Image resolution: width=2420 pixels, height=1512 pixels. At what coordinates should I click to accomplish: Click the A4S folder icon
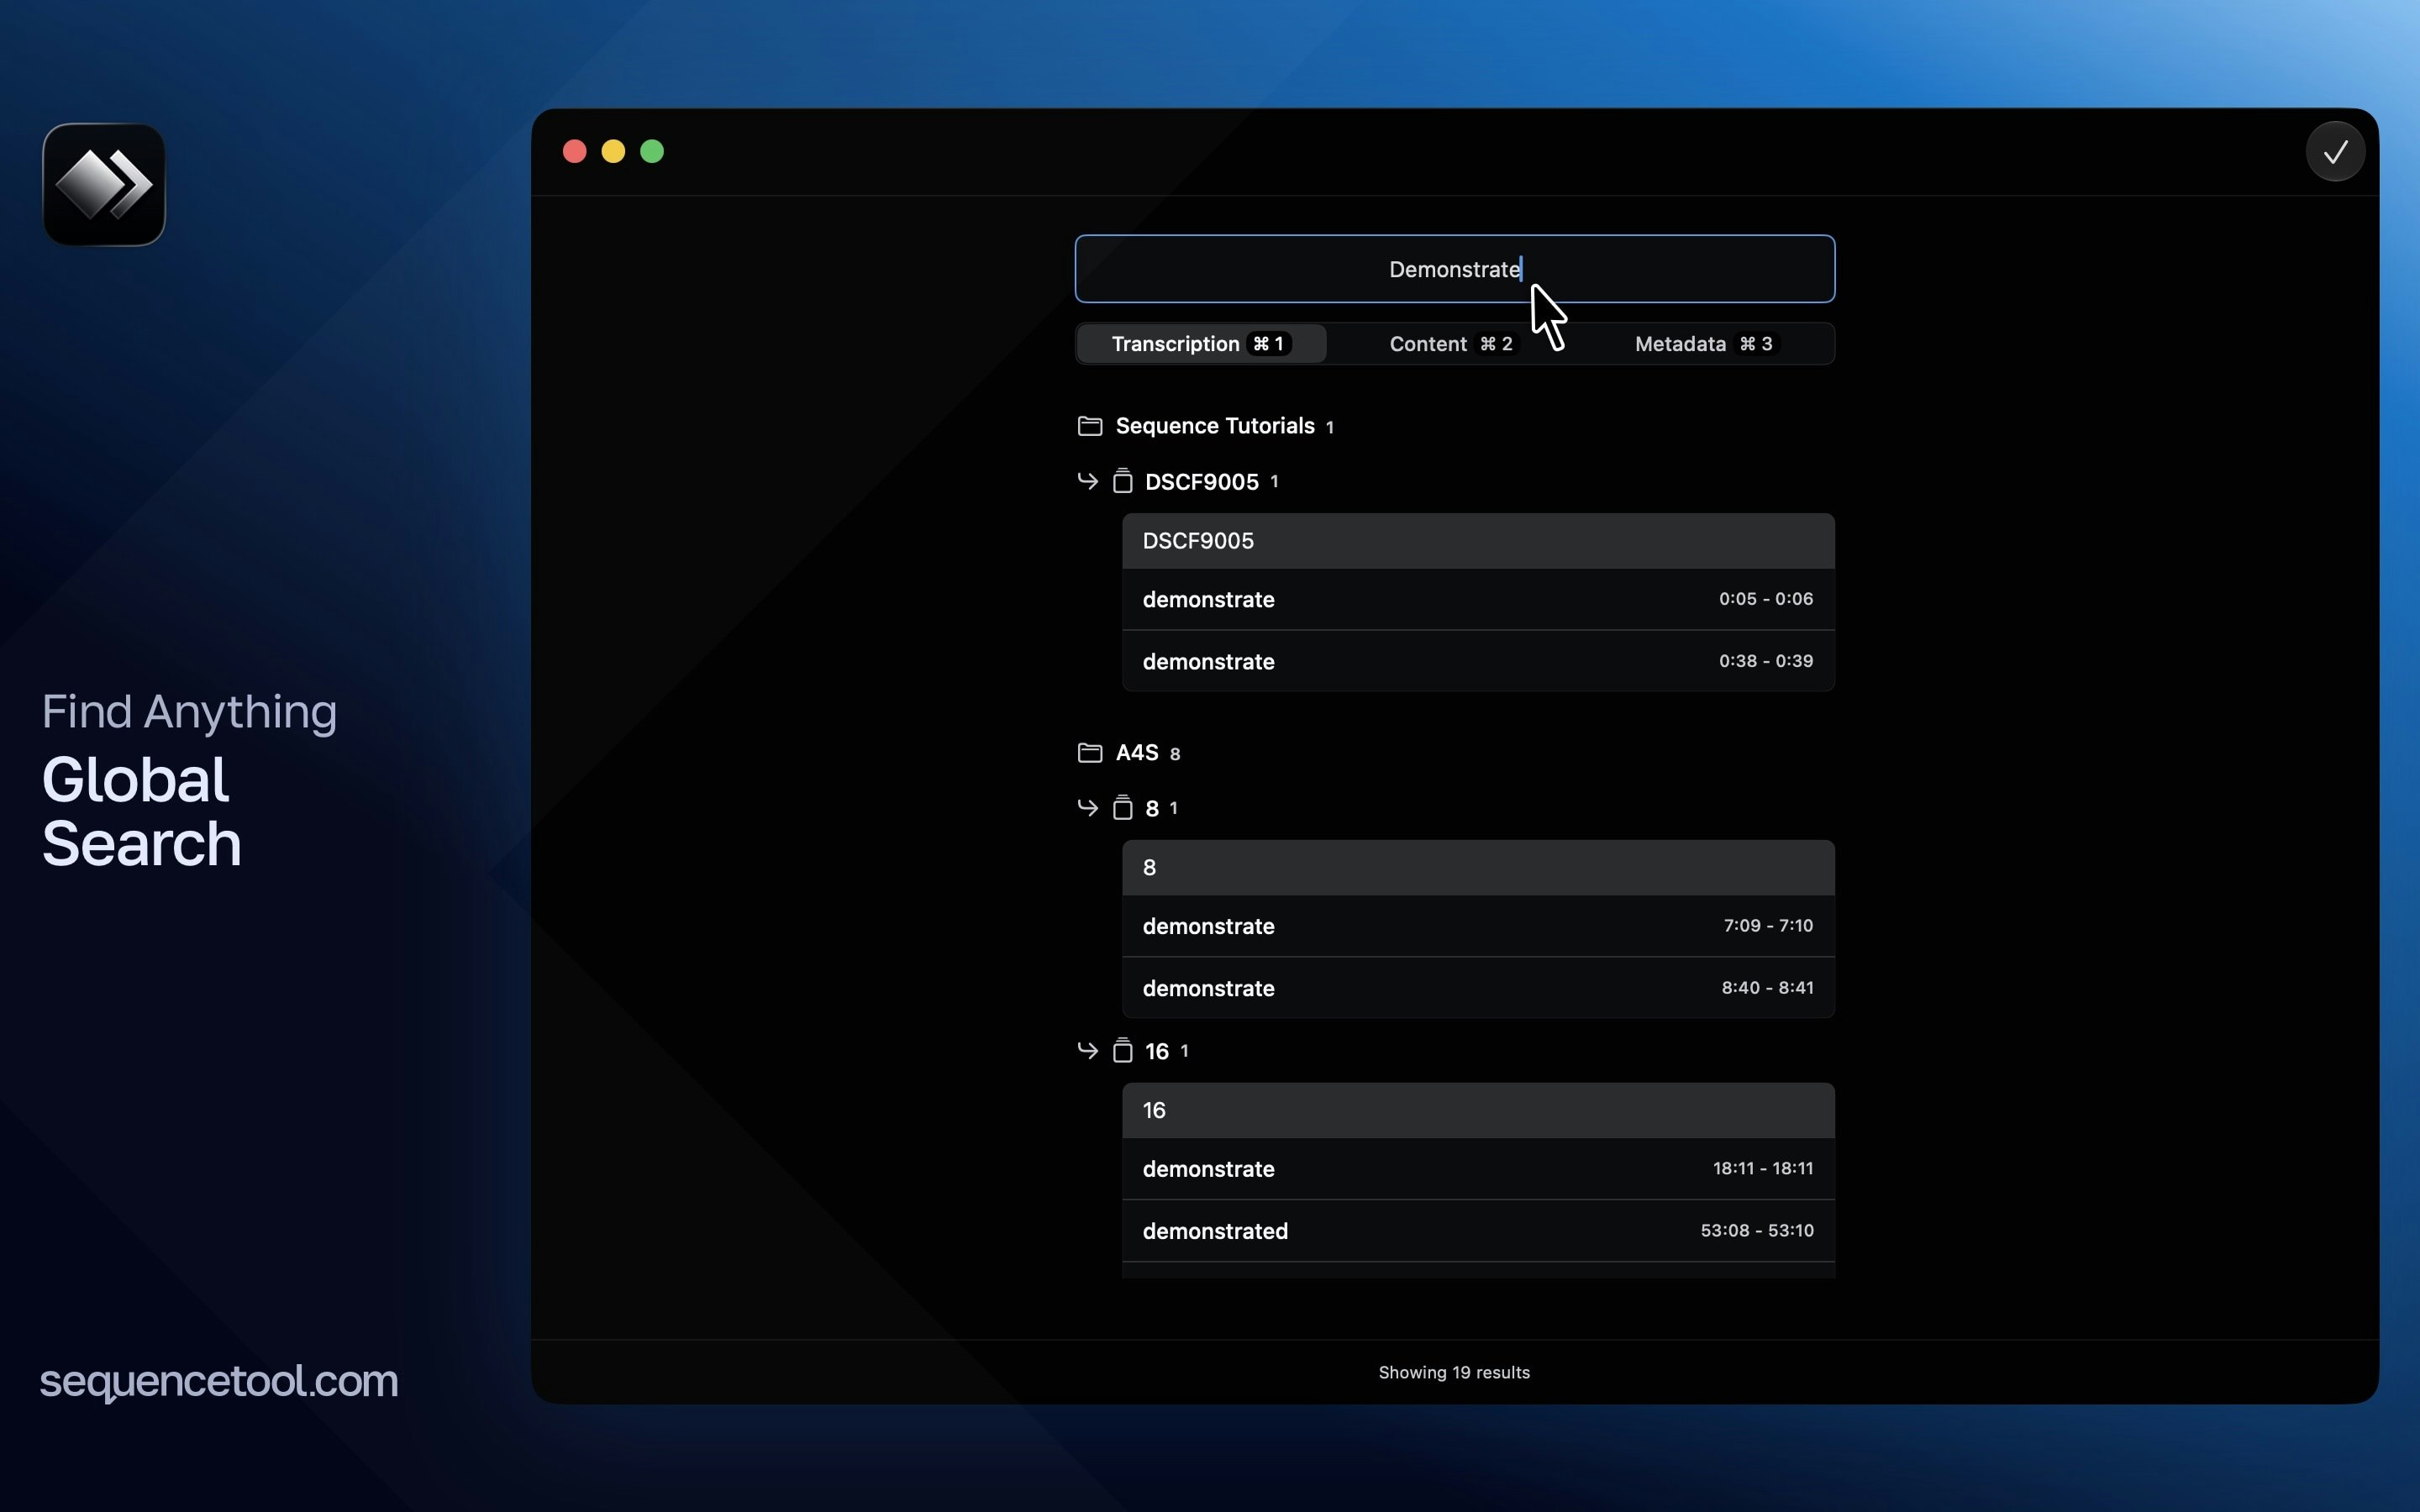click(1090, 753)
